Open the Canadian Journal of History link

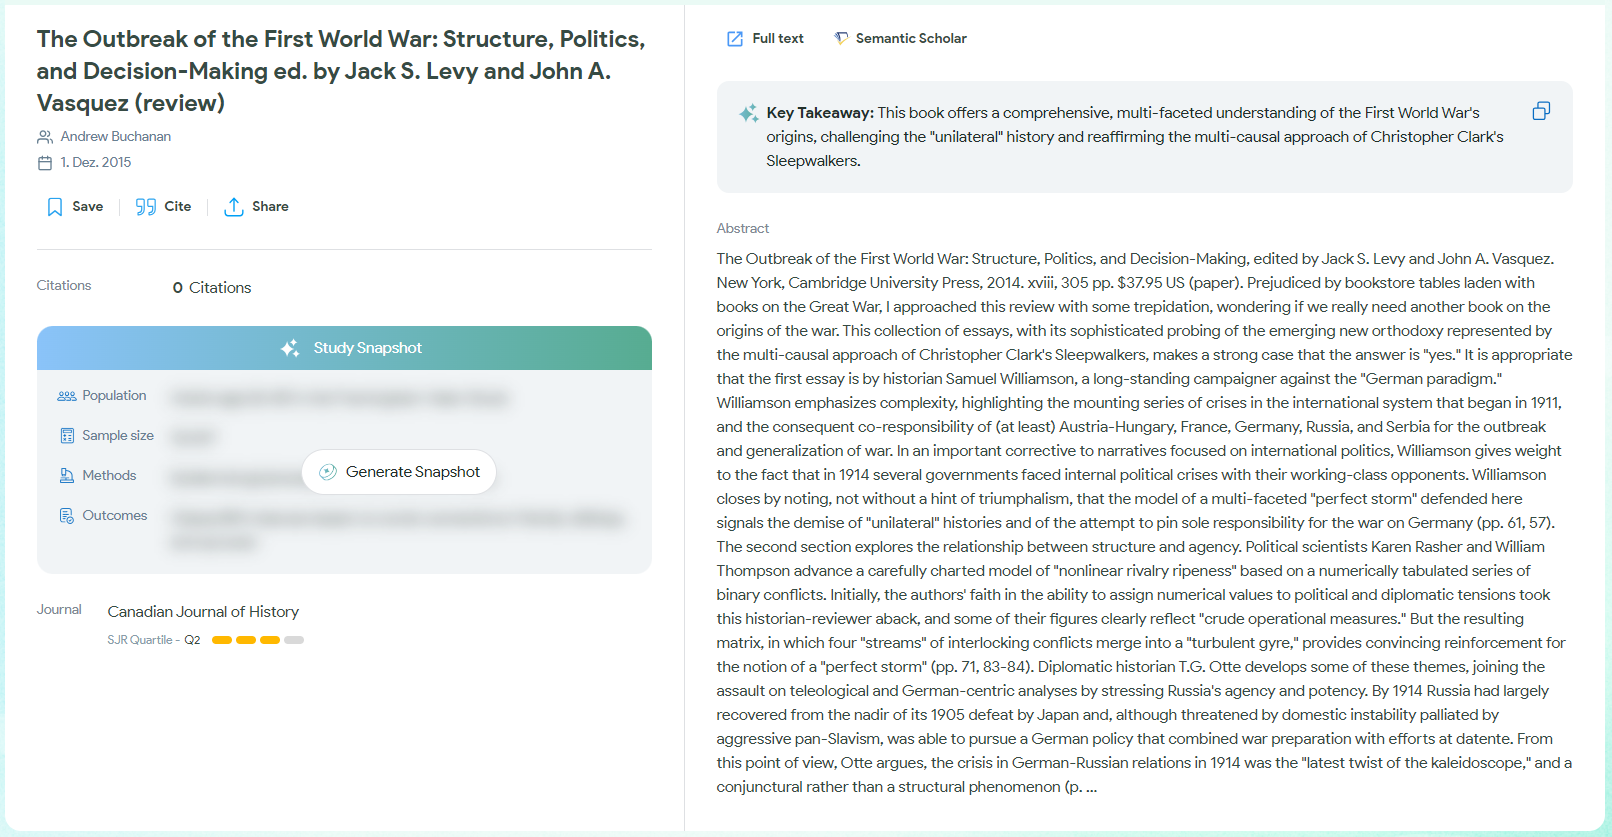coord(203,611)
